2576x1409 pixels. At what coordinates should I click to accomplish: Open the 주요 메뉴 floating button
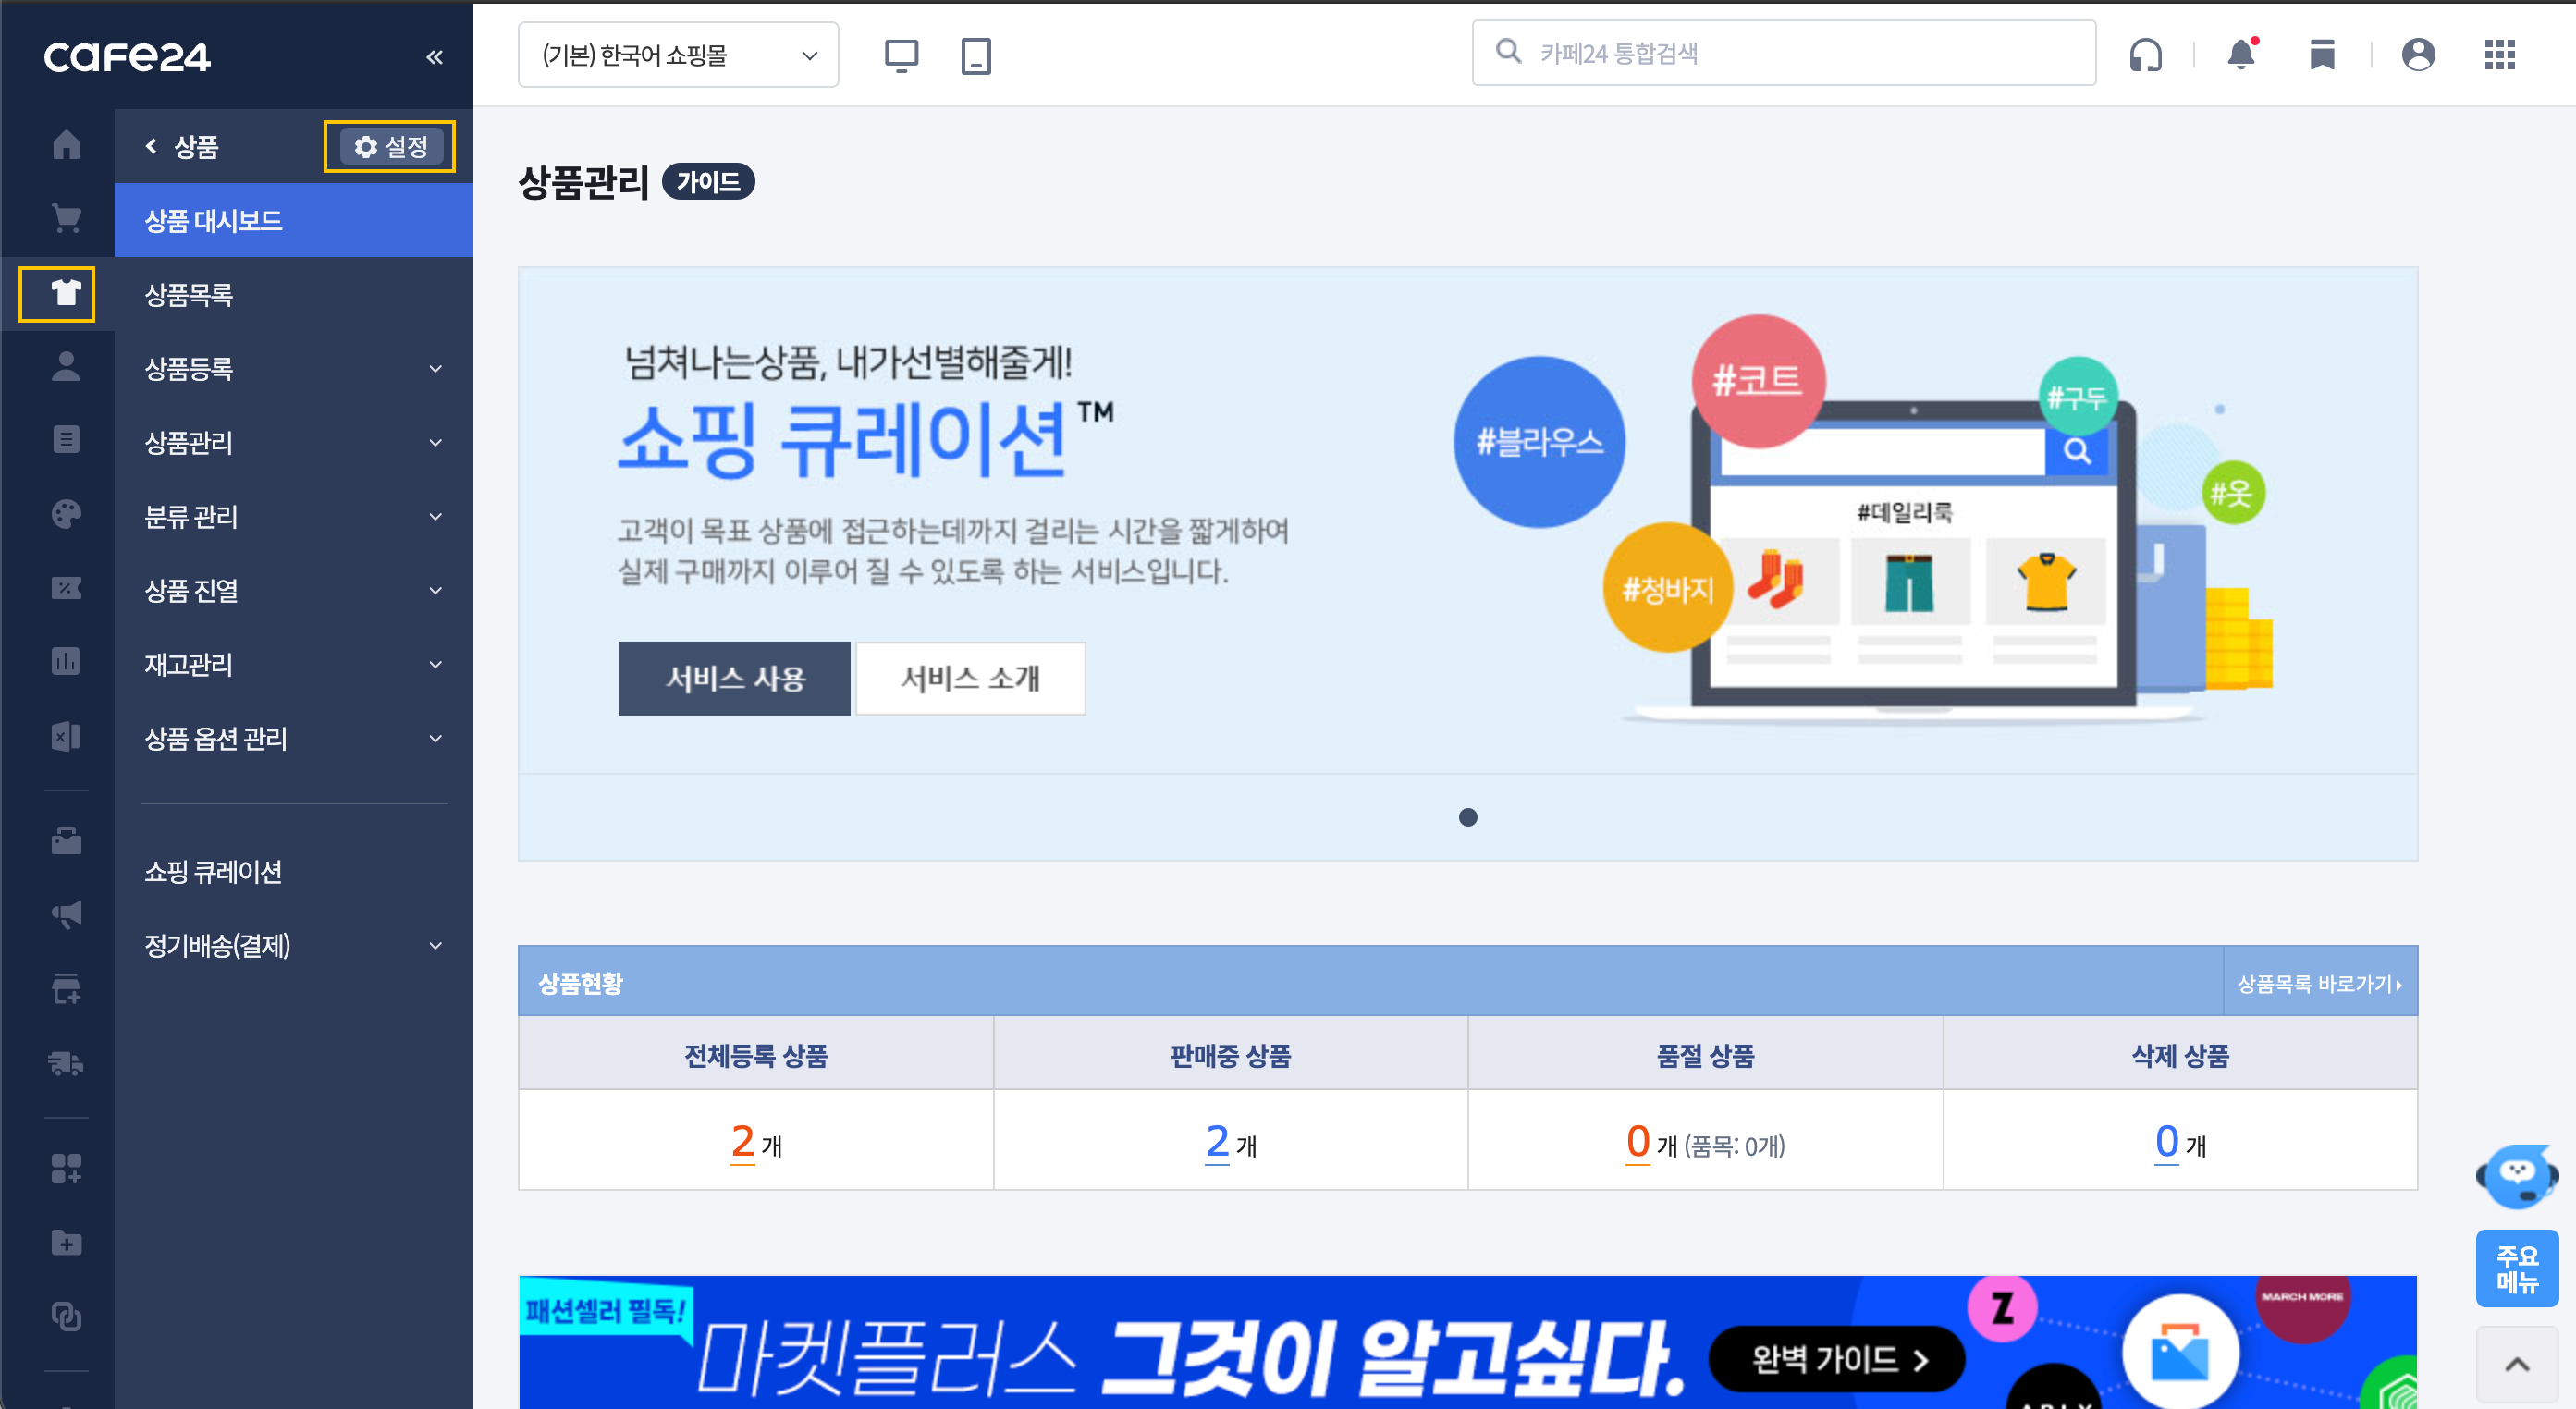coord(2516,1268)
